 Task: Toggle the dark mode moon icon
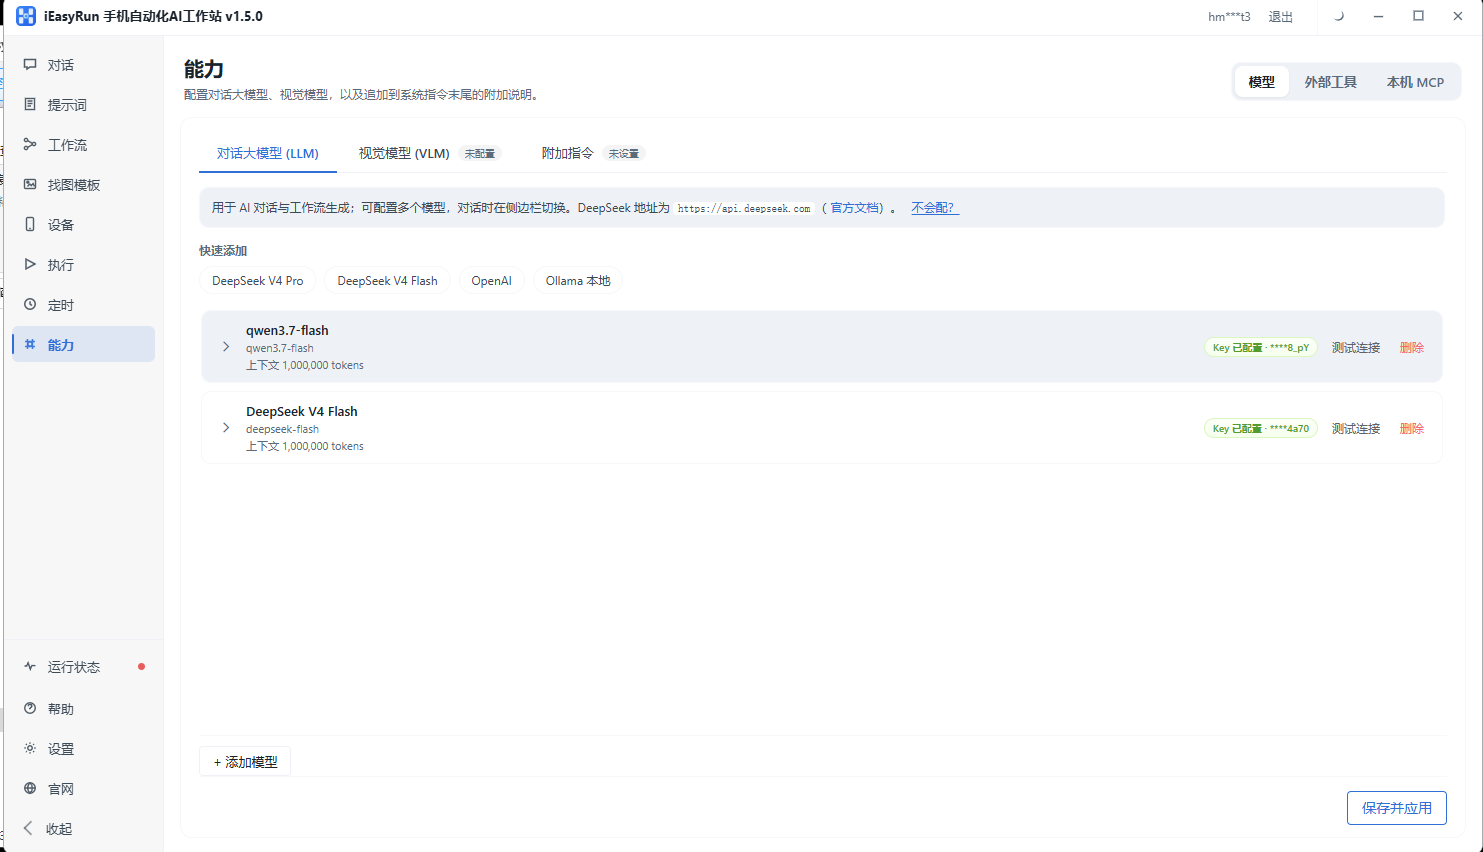[1339, 16]
